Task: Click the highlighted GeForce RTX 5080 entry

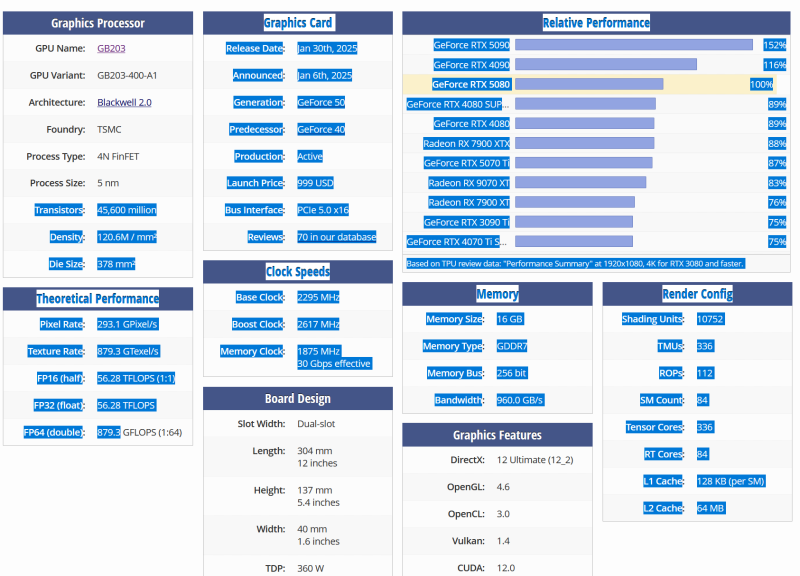Action: 470,84
